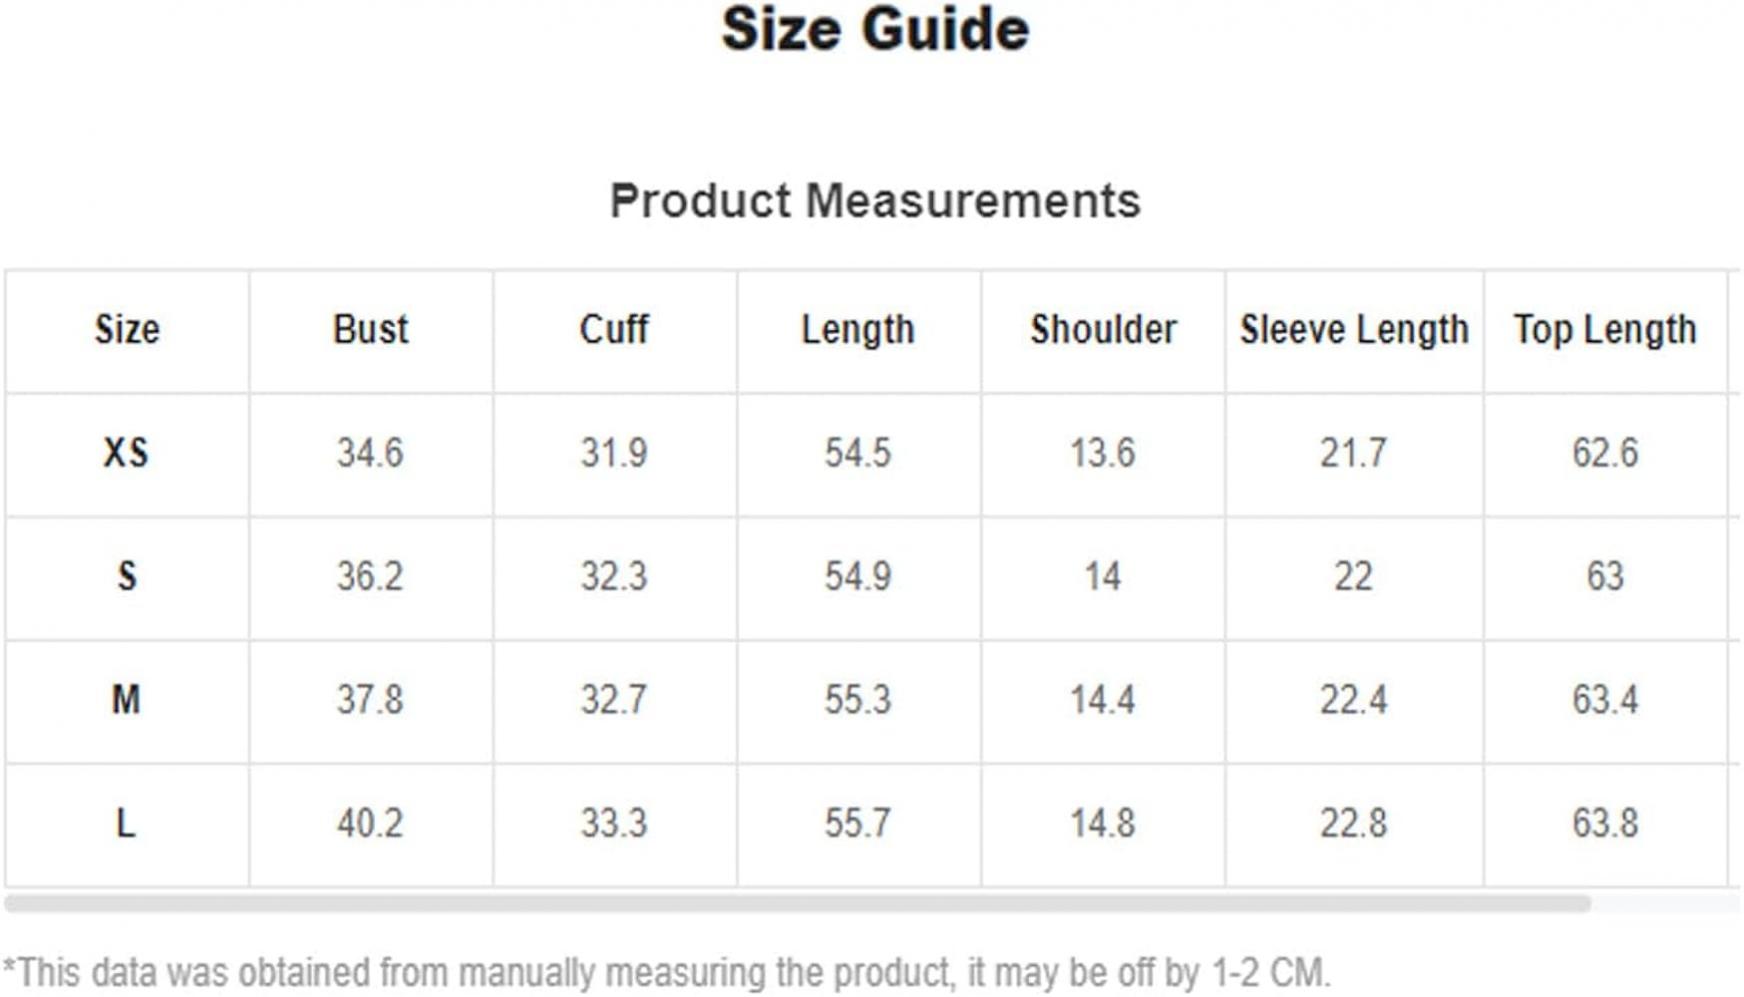This screenshot has width=1744, height=997.
Task: Click the Product Measurements heading
Action: (x=875, y=201)
